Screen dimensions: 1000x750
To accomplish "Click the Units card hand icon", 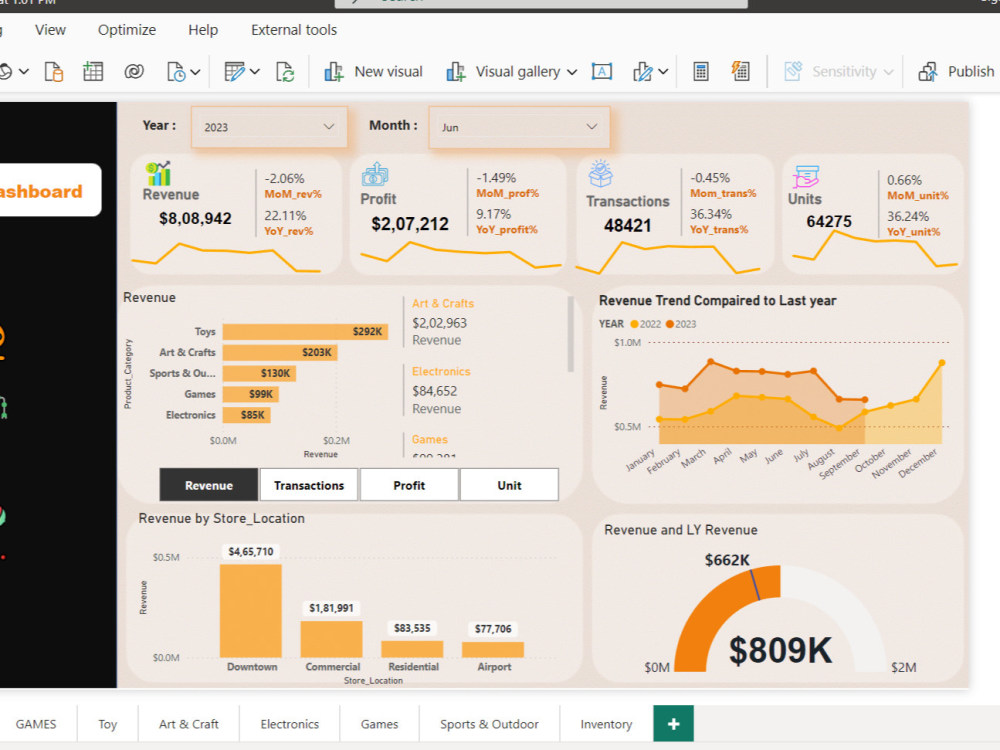I will tap(805, 177).
